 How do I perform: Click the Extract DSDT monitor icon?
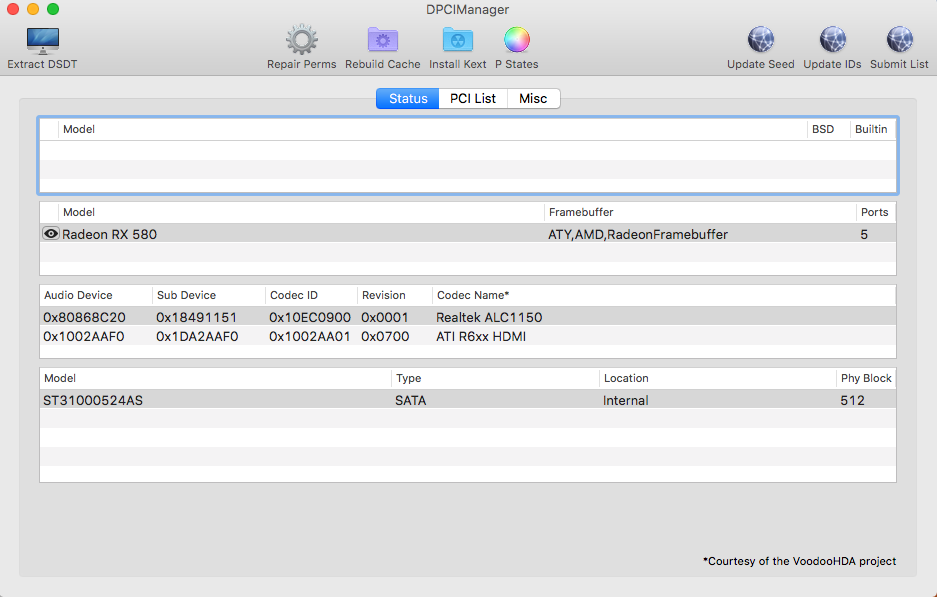click(42, 41)
